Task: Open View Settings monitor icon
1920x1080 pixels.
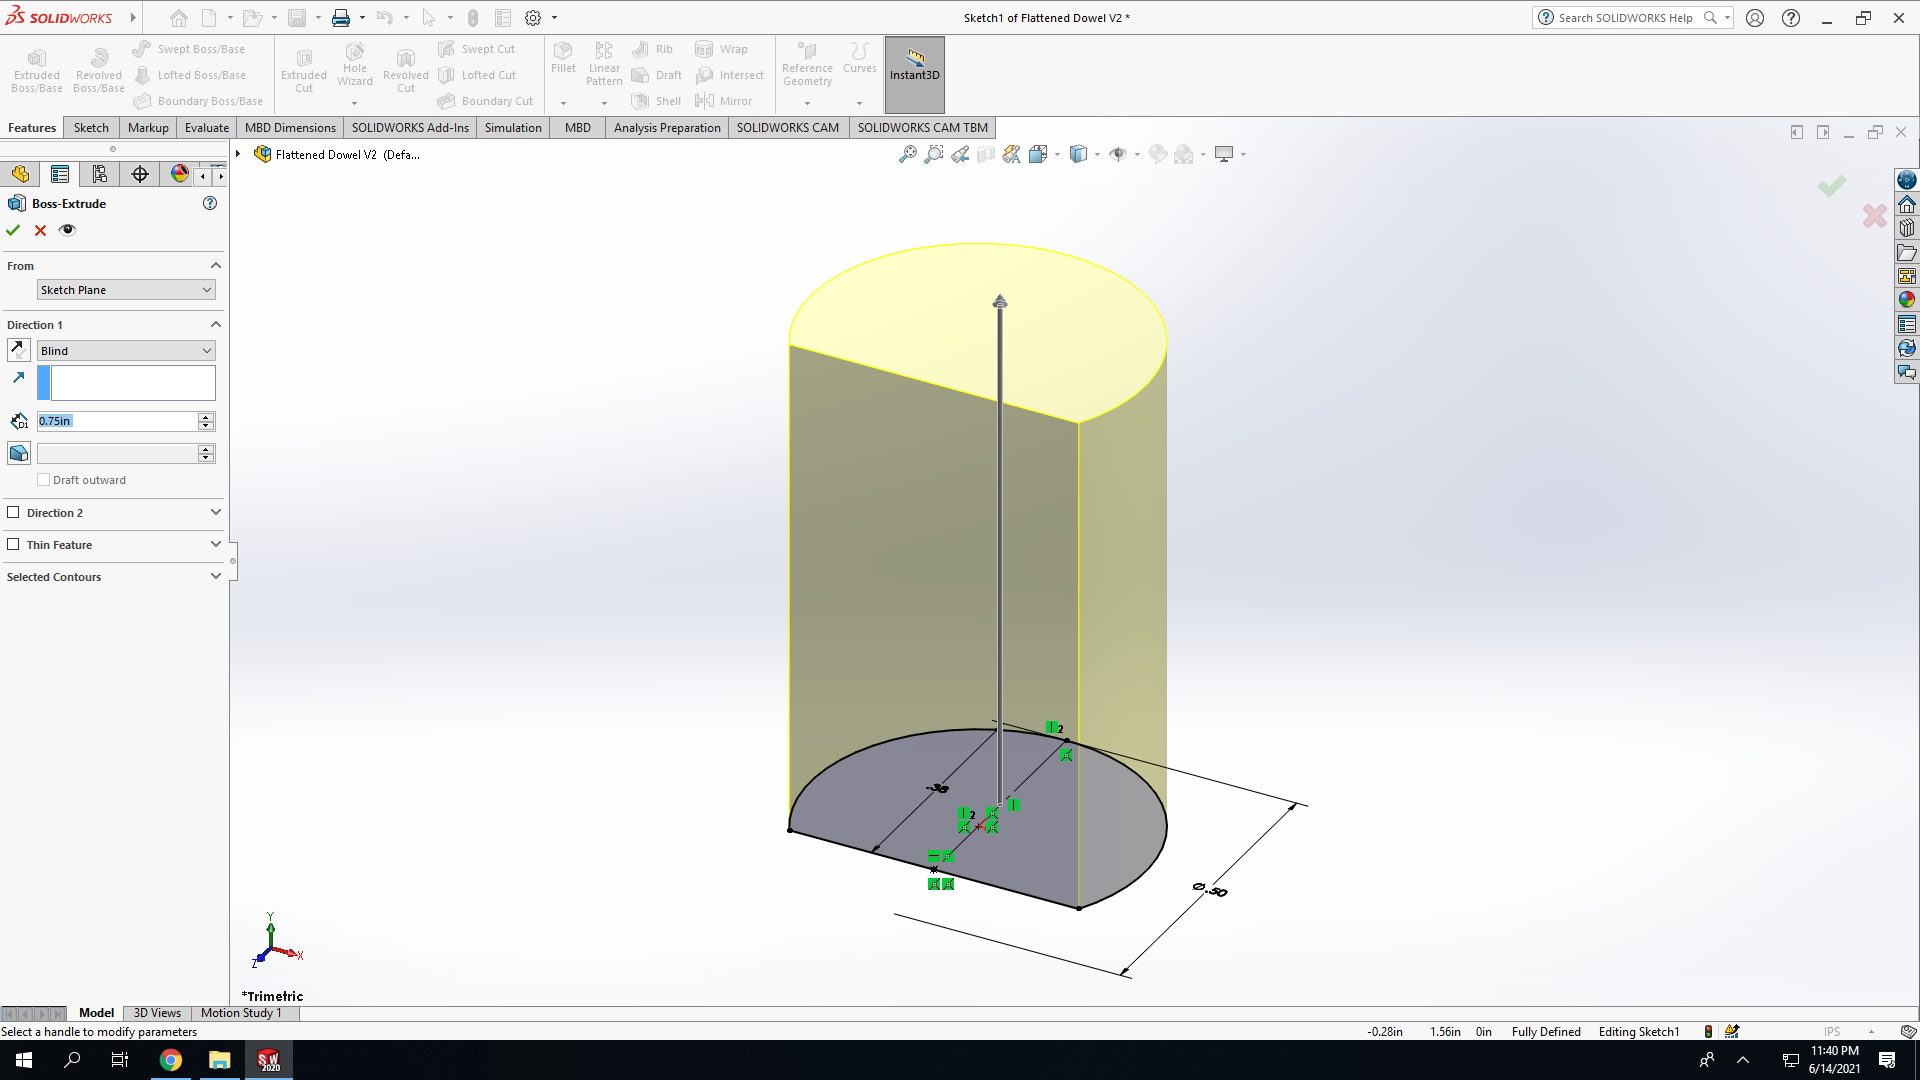Action: click(1223, 154)
